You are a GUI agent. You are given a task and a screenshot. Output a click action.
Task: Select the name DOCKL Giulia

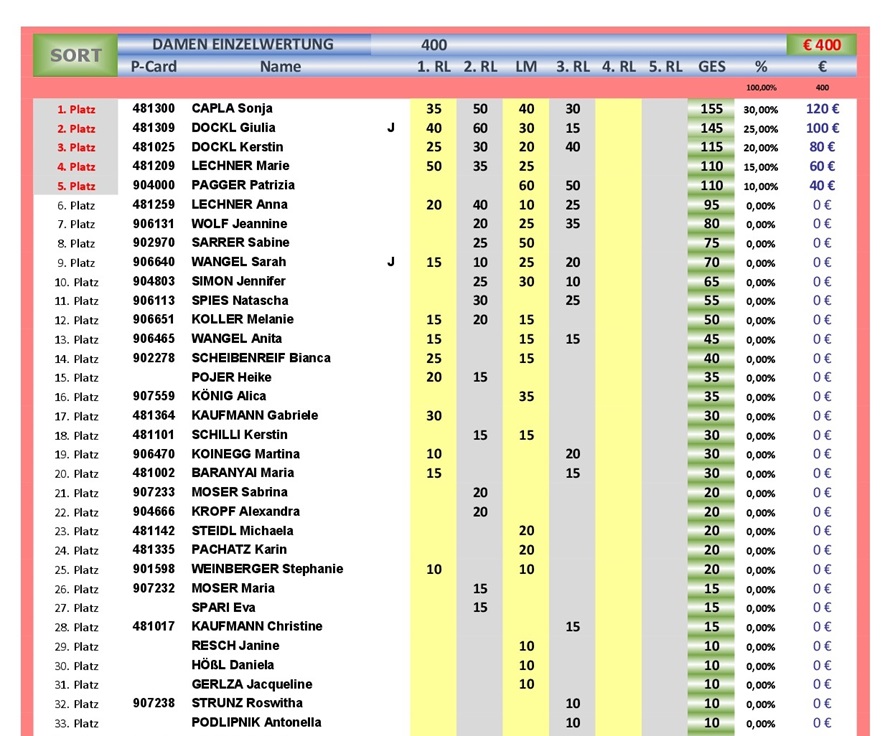[x=233, y=128]
